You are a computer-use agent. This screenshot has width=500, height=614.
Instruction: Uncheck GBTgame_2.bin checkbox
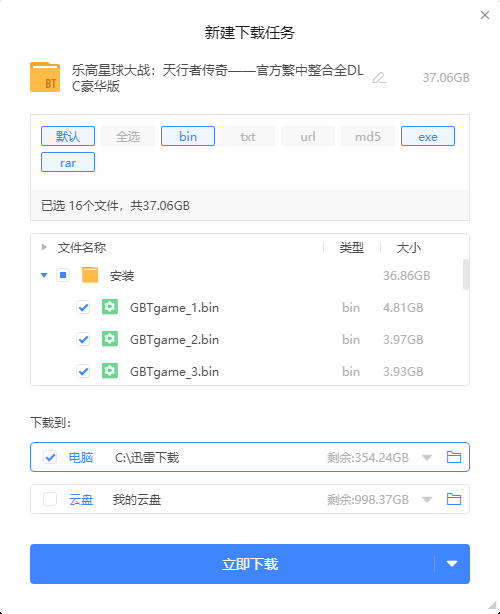83,339
